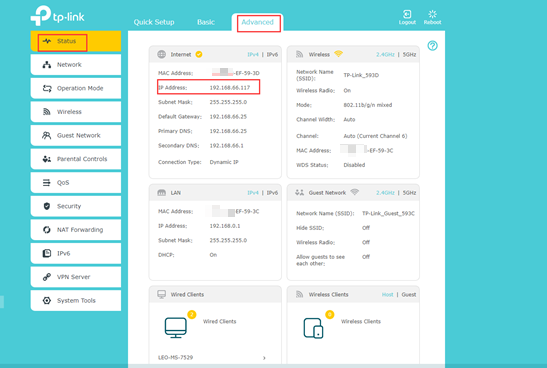
Task: Open the VPN Server menu
Action: tap(76, 277)
